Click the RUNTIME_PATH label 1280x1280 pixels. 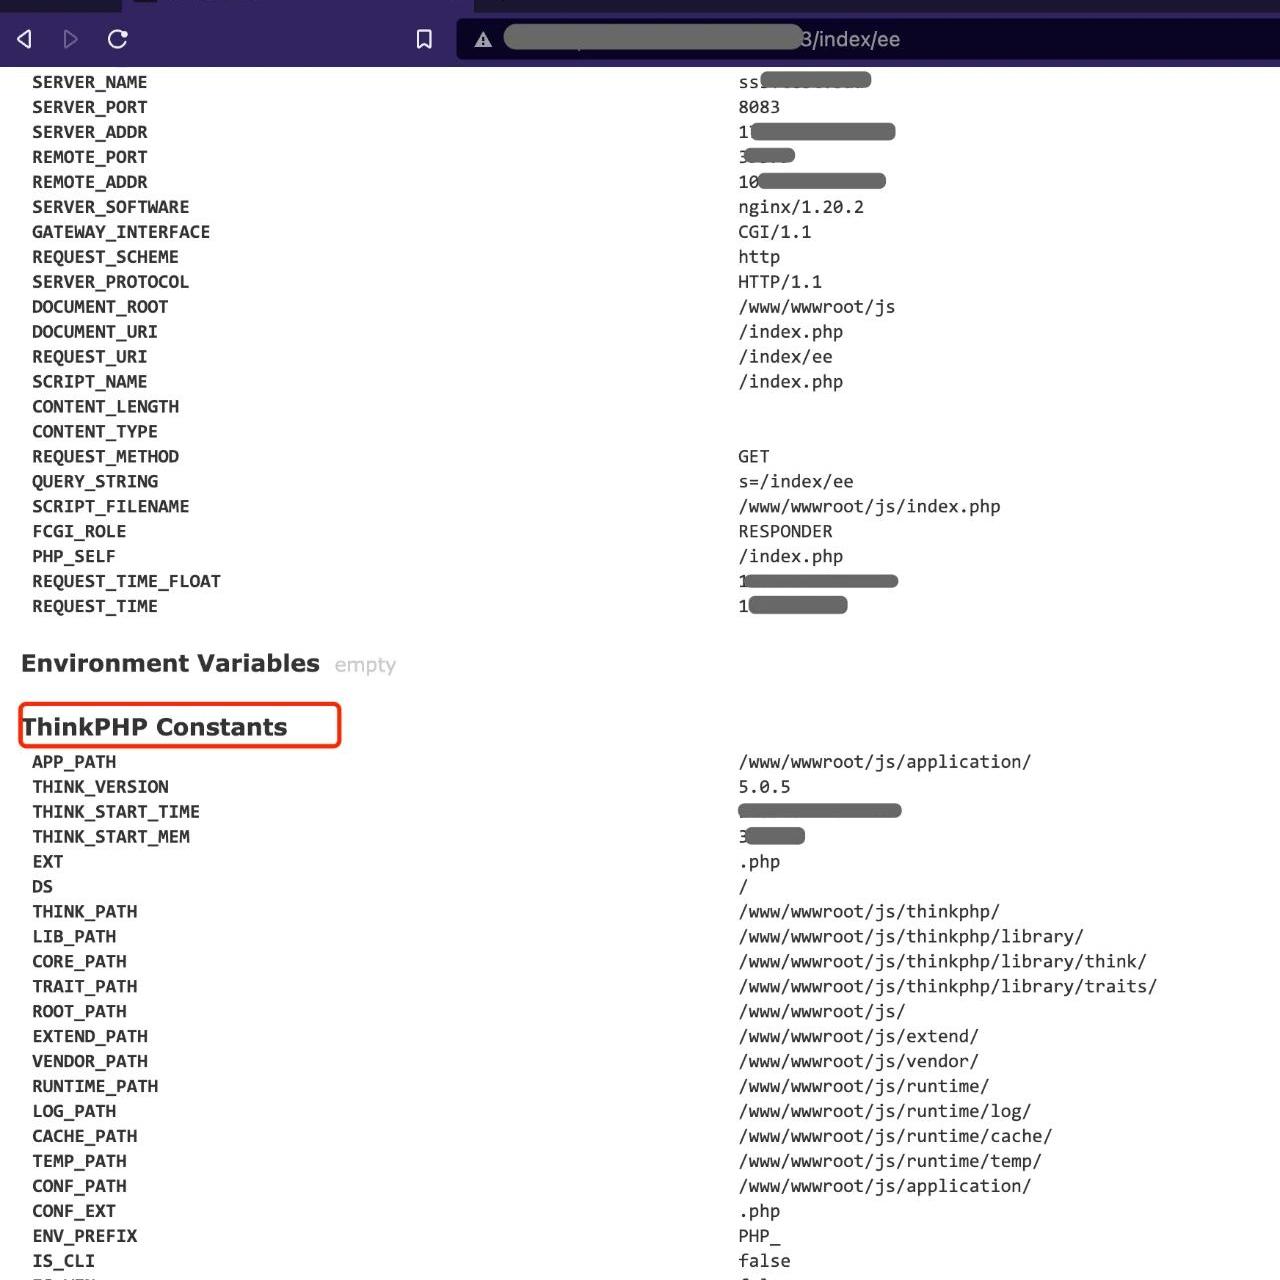pos(95,1087)
